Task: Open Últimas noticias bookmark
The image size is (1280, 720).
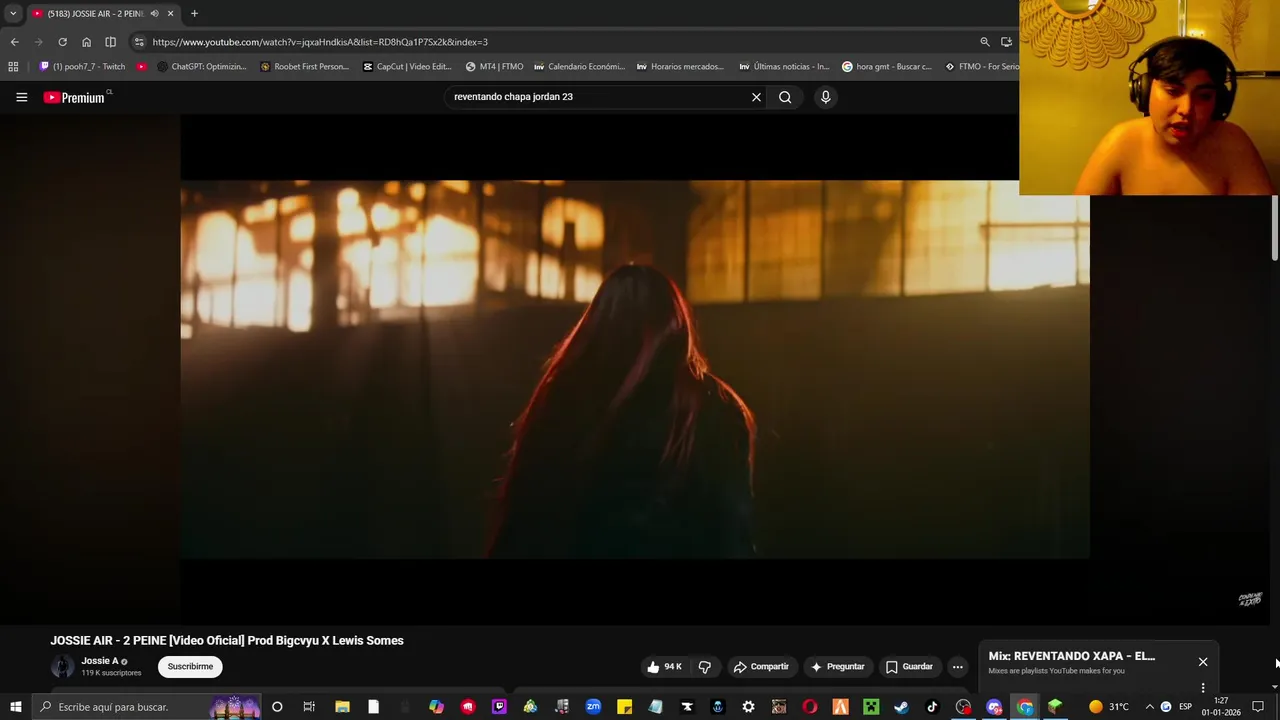Action: tap(784, 67)
